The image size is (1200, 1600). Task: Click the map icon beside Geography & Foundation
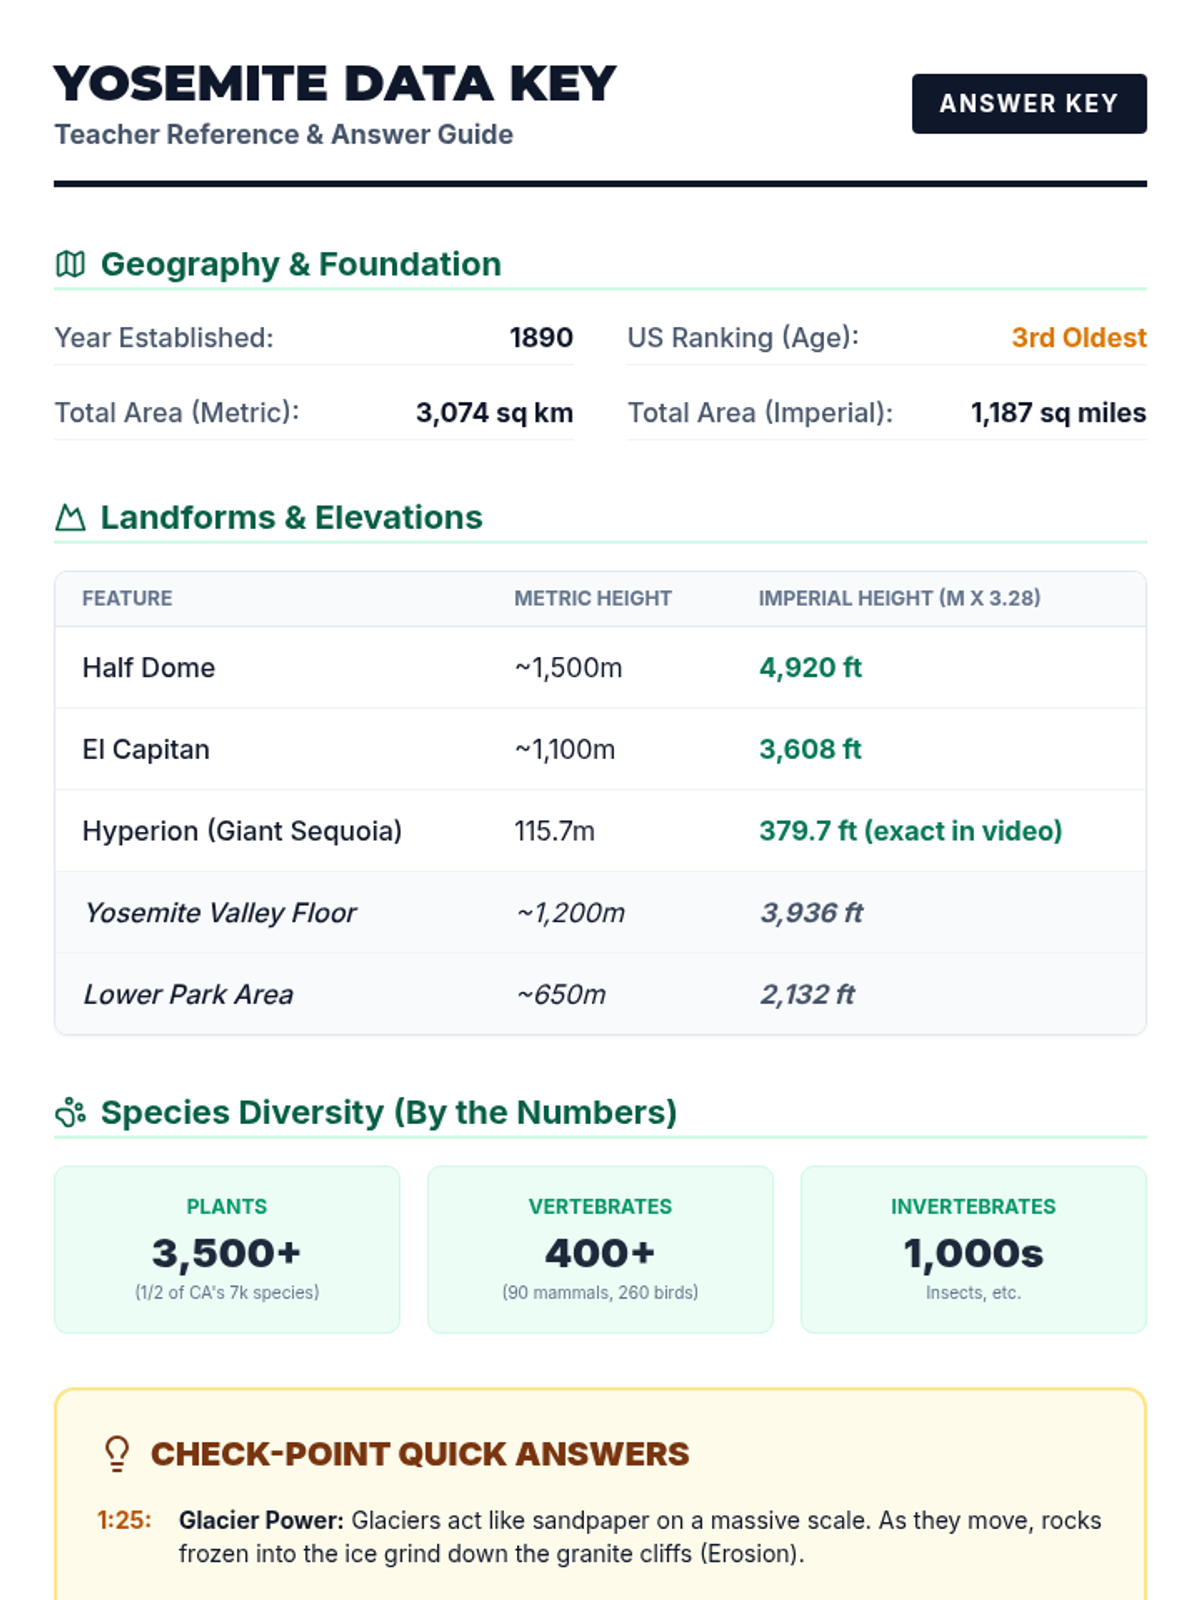[70, 264]
